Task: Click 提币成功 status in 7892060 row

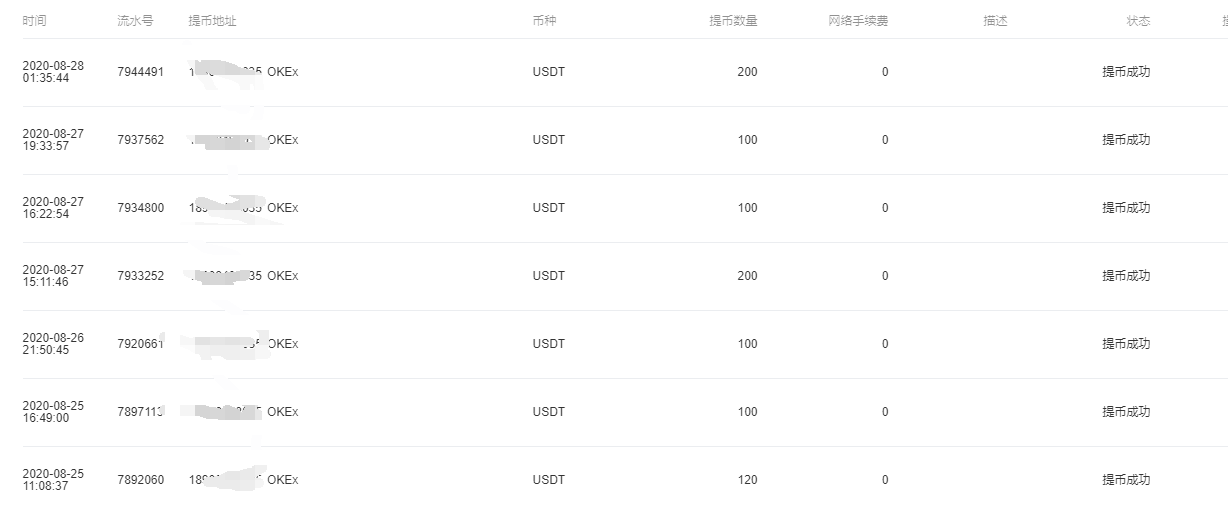Action: [1126, 480]
